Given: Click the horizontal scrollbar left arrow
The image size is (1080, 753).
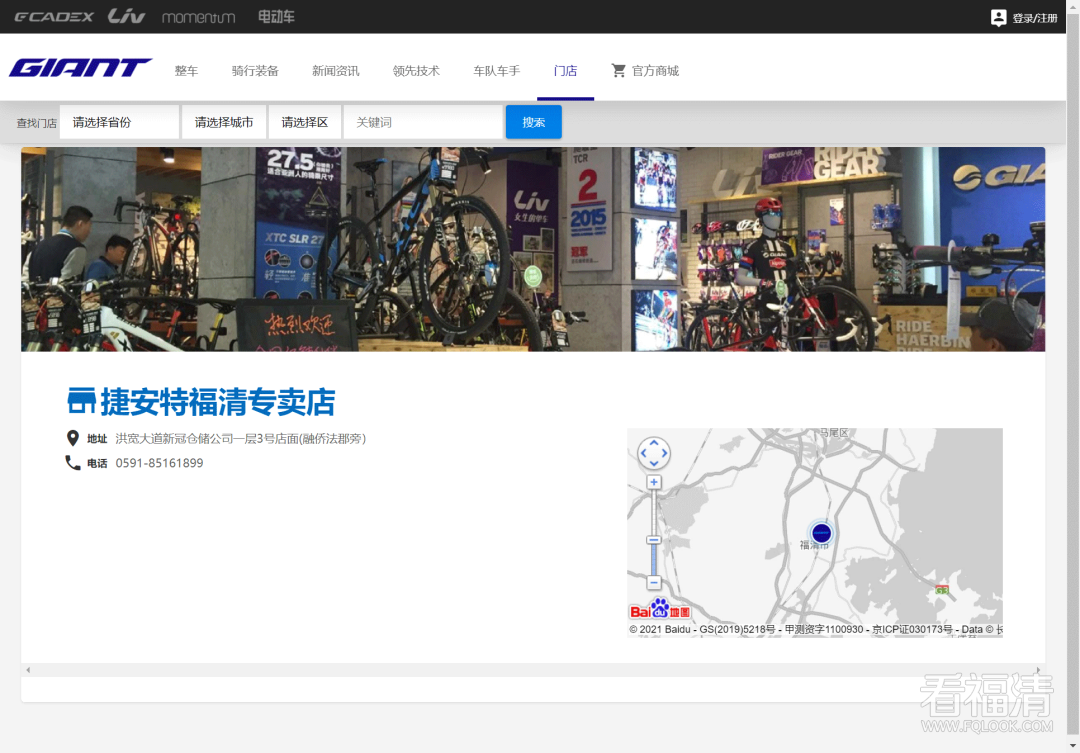Looking at the screenshot, I should point(28,670).
